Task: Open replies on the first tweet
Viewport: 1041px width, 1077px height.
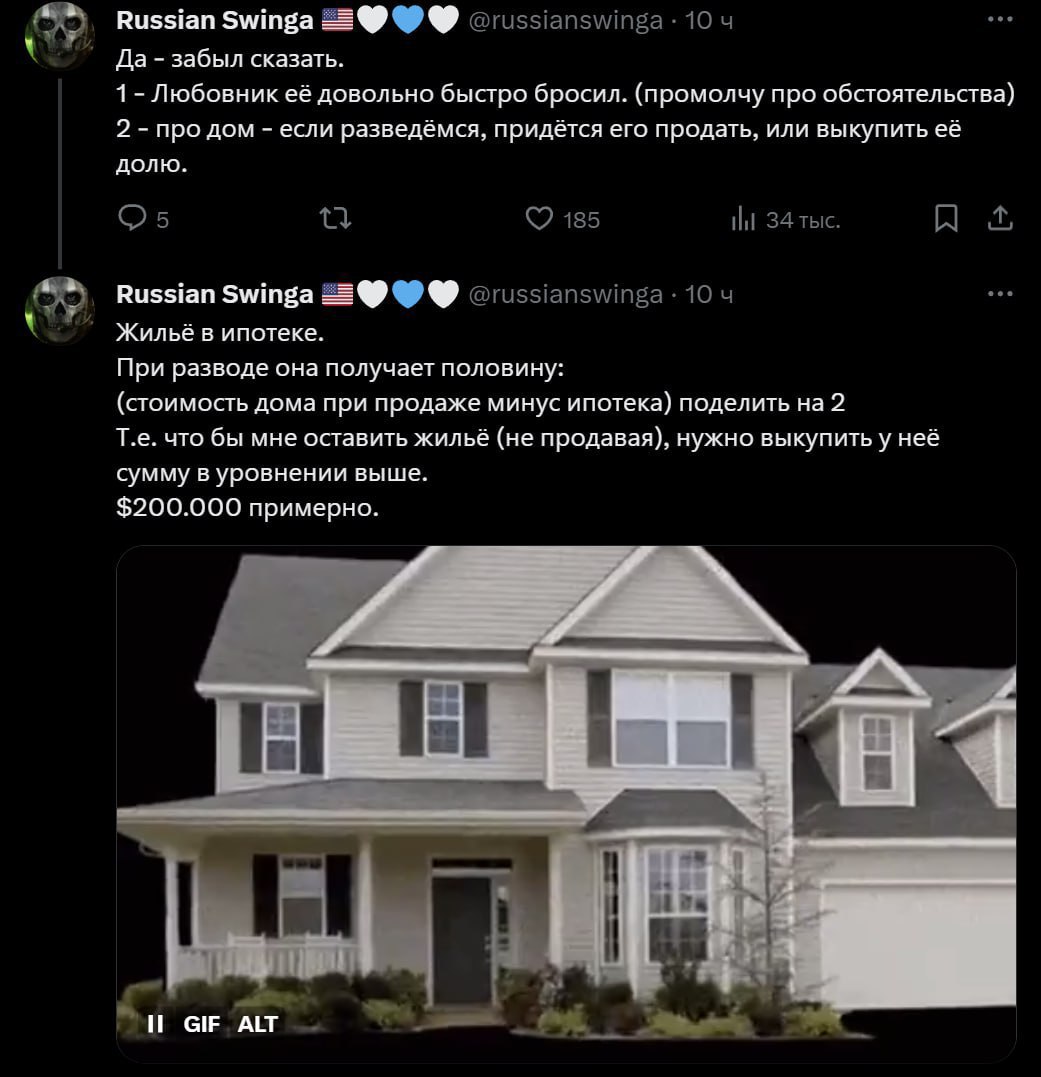Action: (142, 219)
